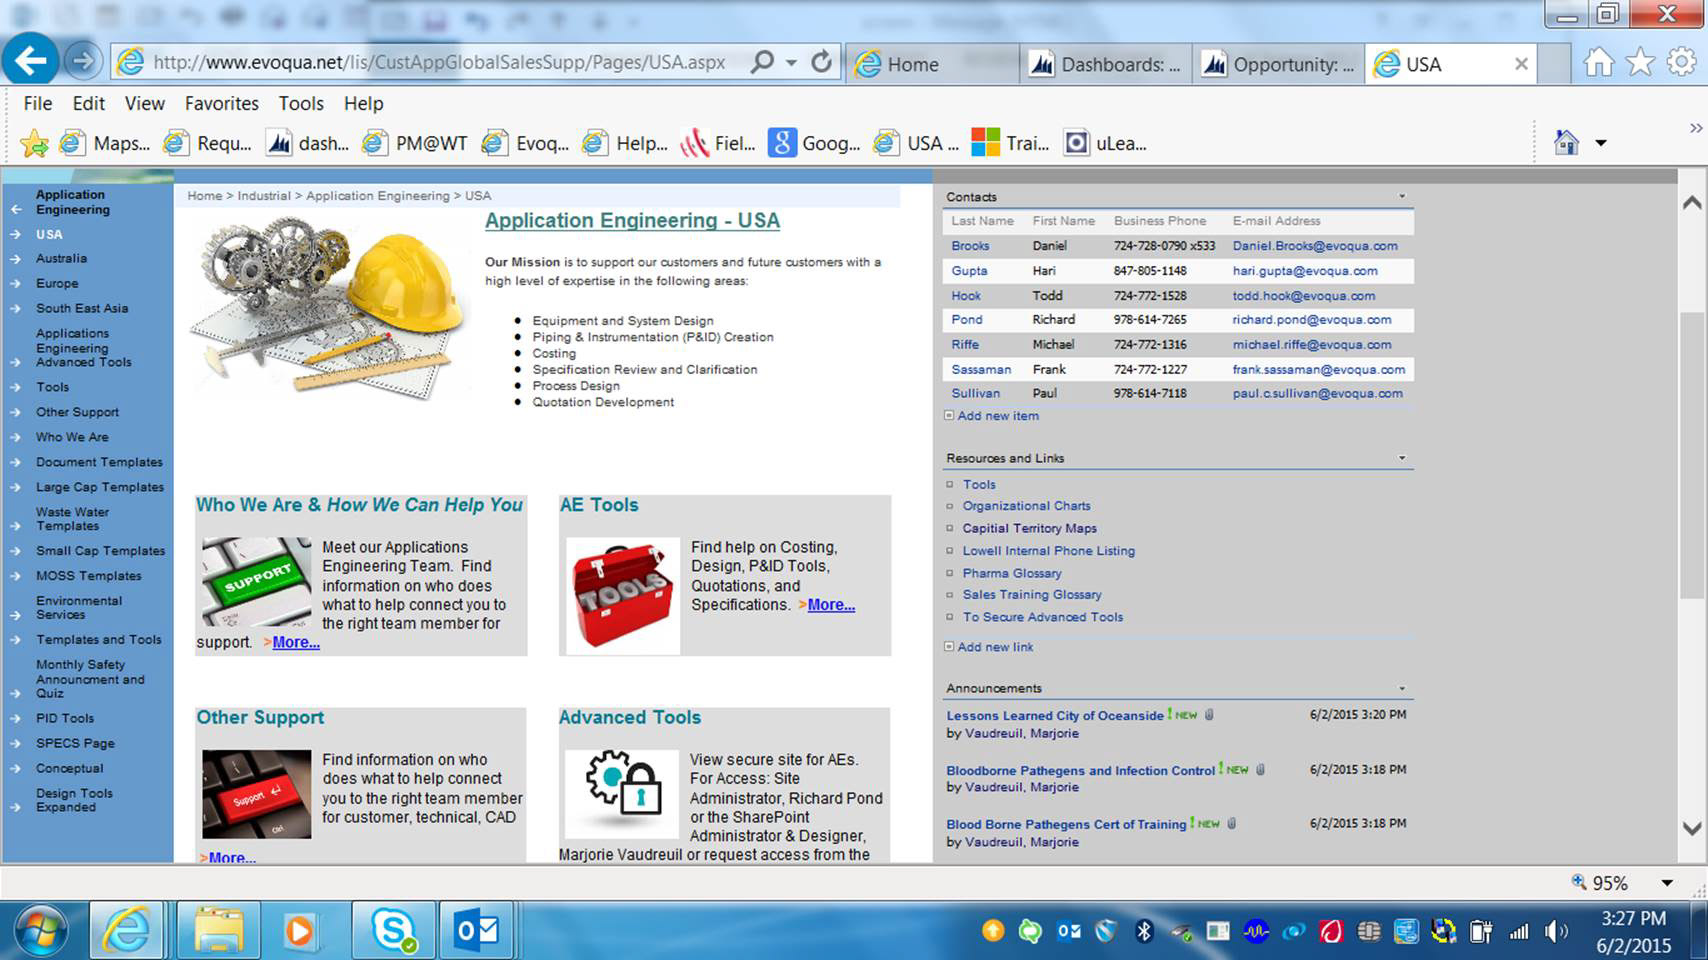Close the USA browser tab
Image resolution: width=1708 pixels, height=960 pixels.
coord(1521,64)
